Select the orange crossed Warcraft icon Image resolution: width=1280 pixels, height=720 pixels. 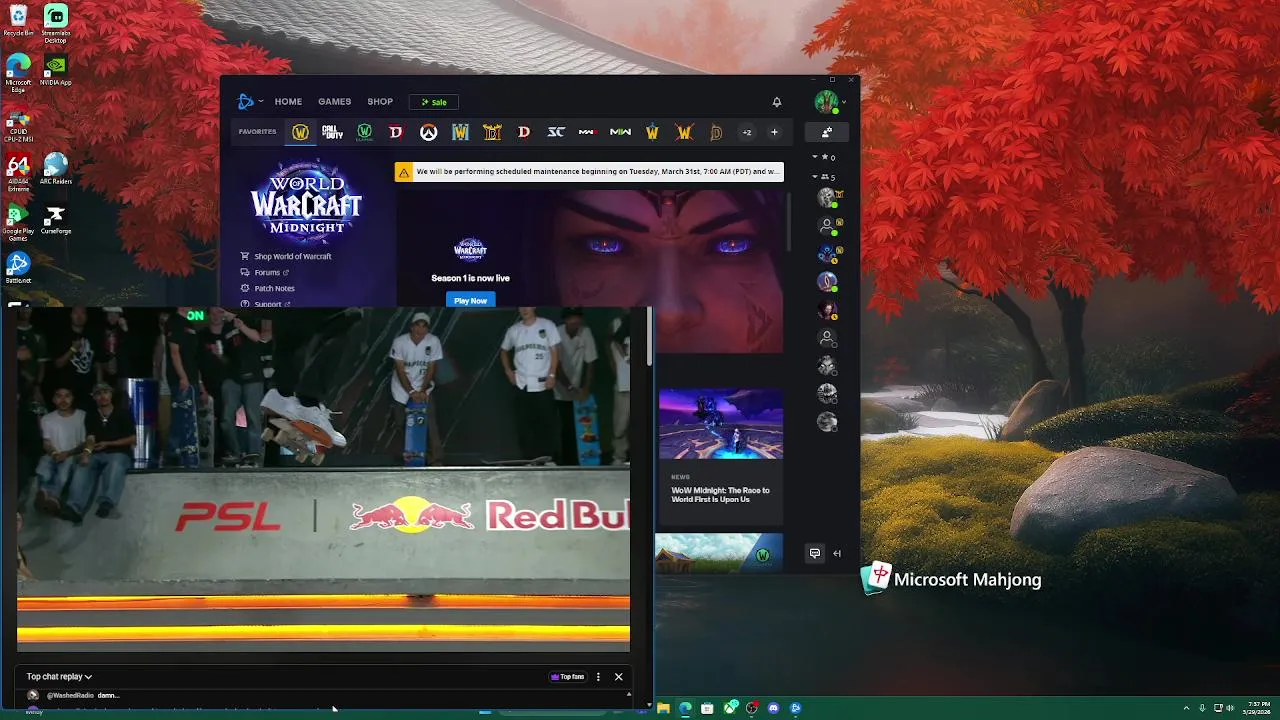coord(684,132)
